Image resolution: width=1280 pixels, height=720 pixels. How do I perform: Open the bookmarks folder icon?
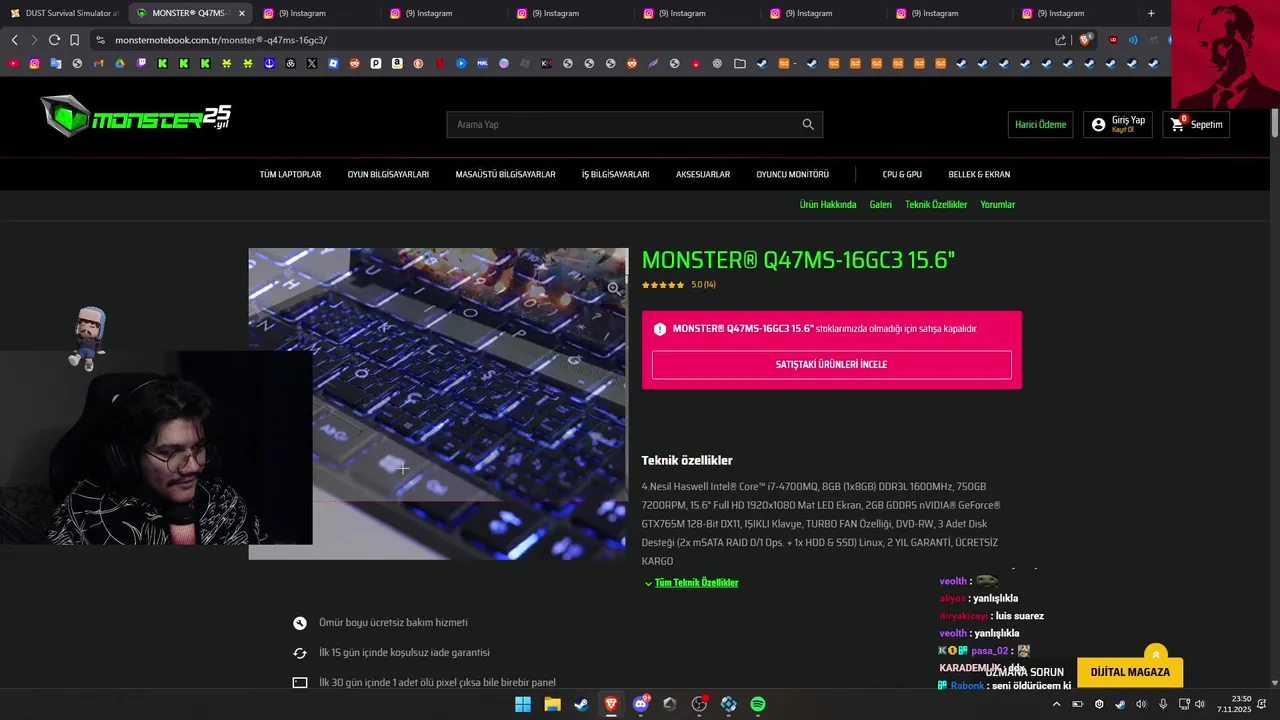(x=739, y=63)
